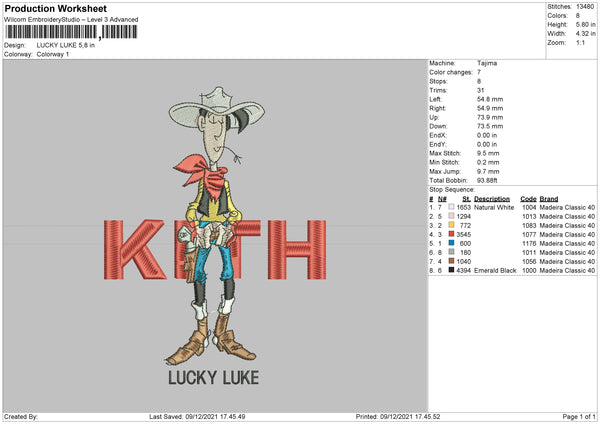This screenshot has width=600, height=424.
Task: Select the brown swatch beside 1040
Action: (x=451, y=261)
